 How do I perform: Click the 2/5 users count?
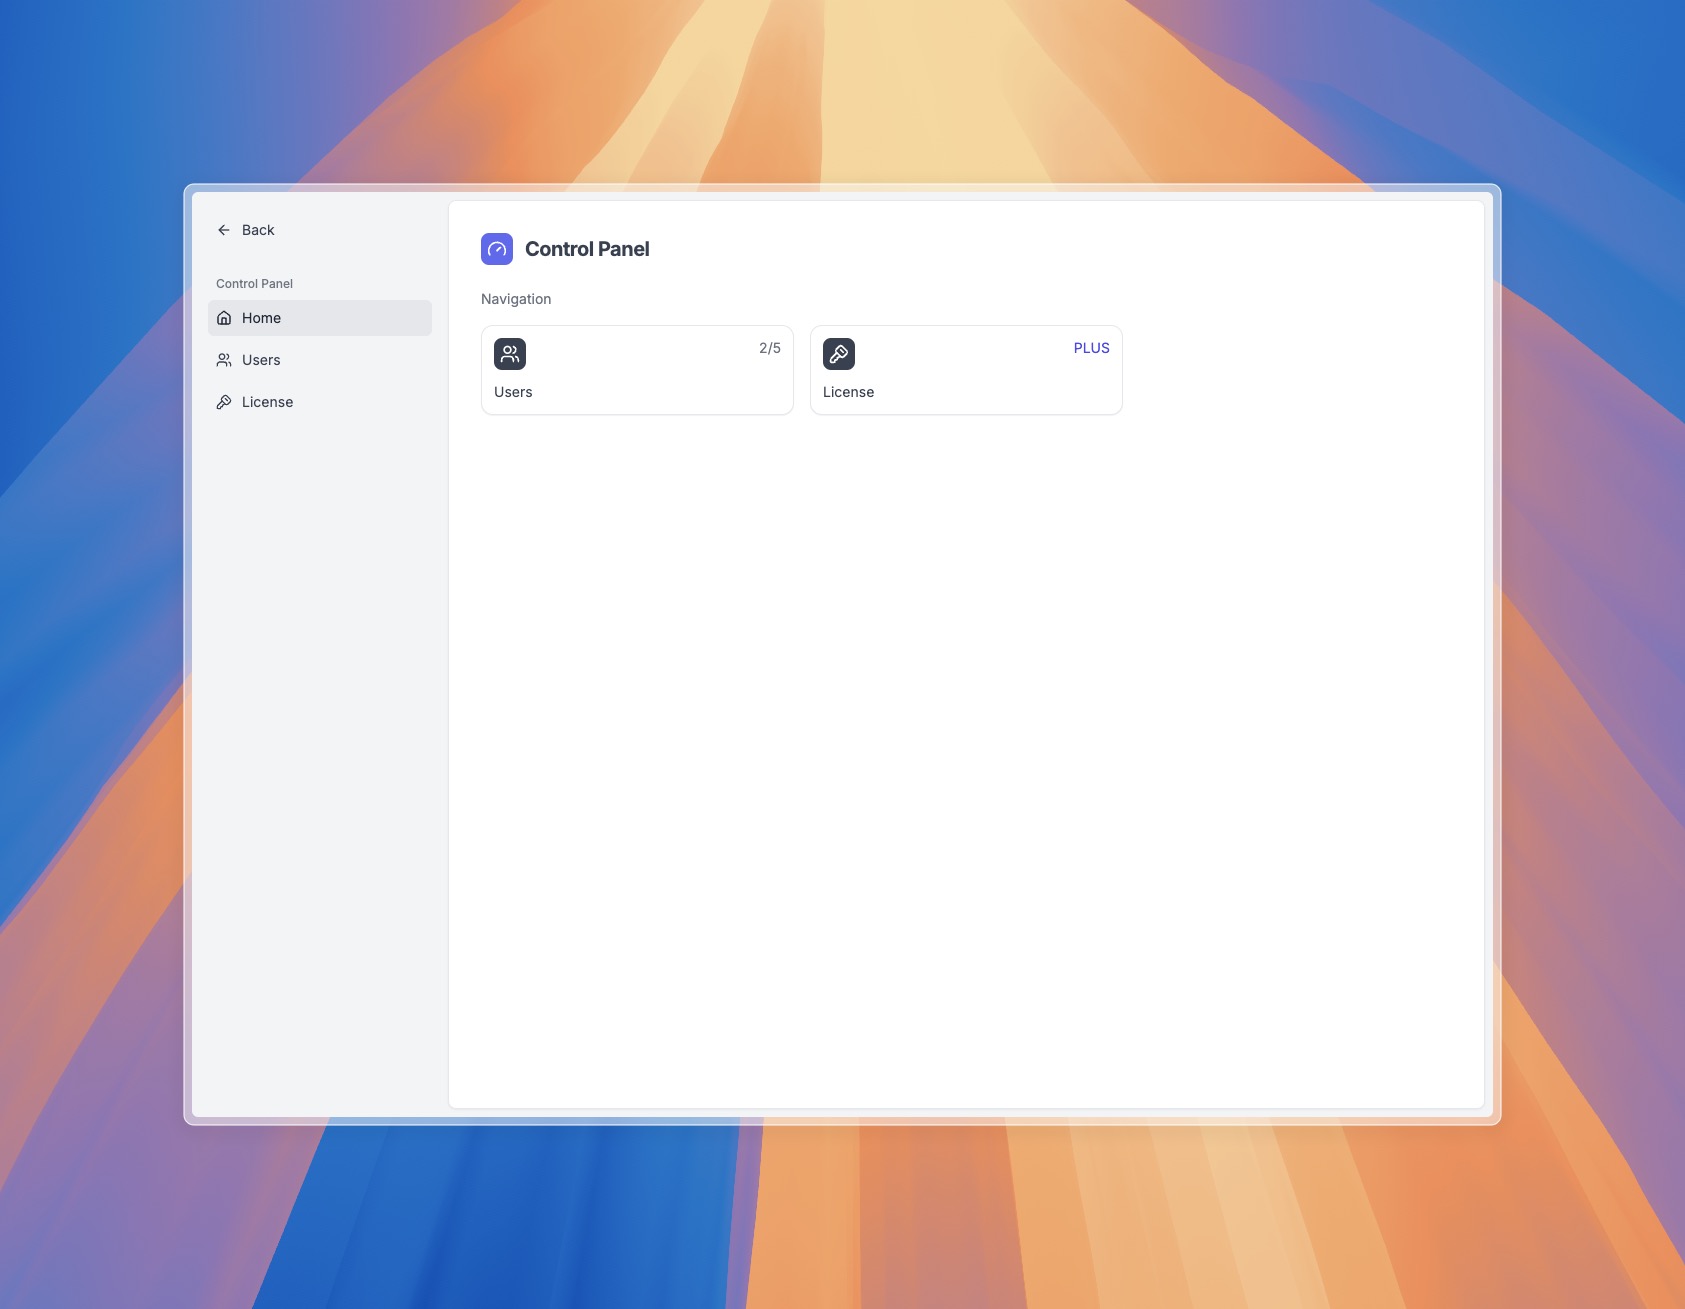coord(770,348)
